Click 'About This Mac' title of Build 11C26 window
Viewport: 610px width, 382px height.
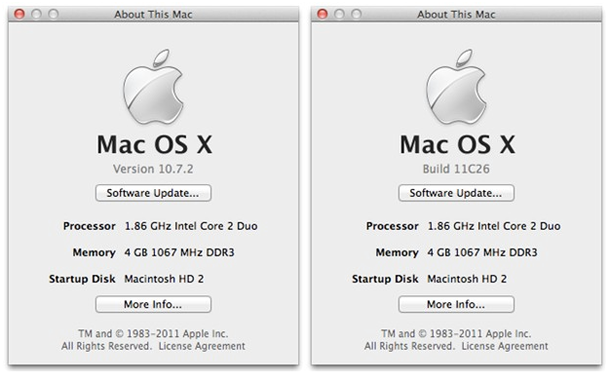coord(456,14)
